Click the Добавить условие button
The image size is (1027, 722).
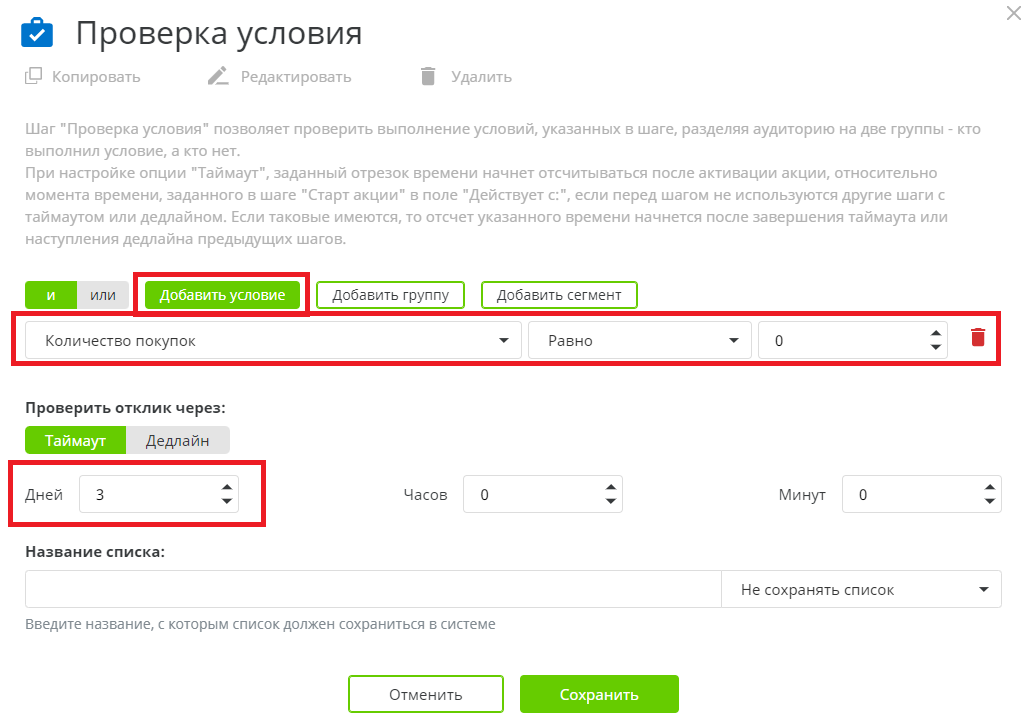pos(222,295)
